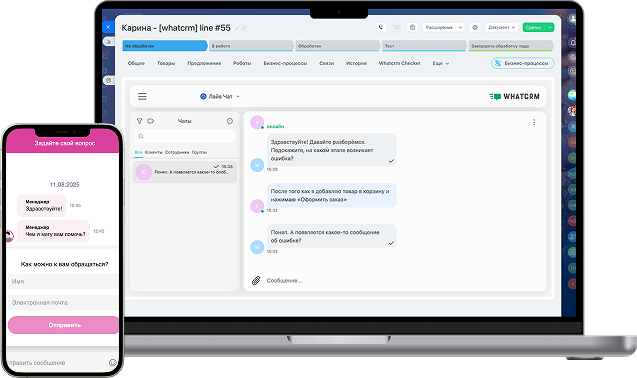
Task: Set pipeline stage to В работе
Action: point(251,46)
